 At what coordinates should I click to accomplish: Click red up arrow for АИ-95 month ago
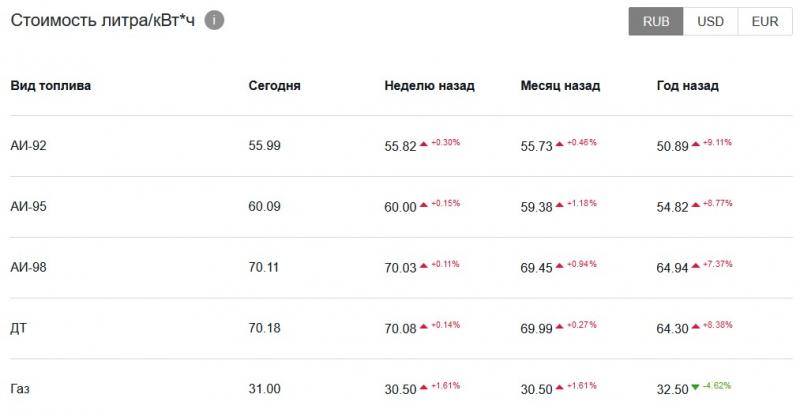[x=560, y=205]
